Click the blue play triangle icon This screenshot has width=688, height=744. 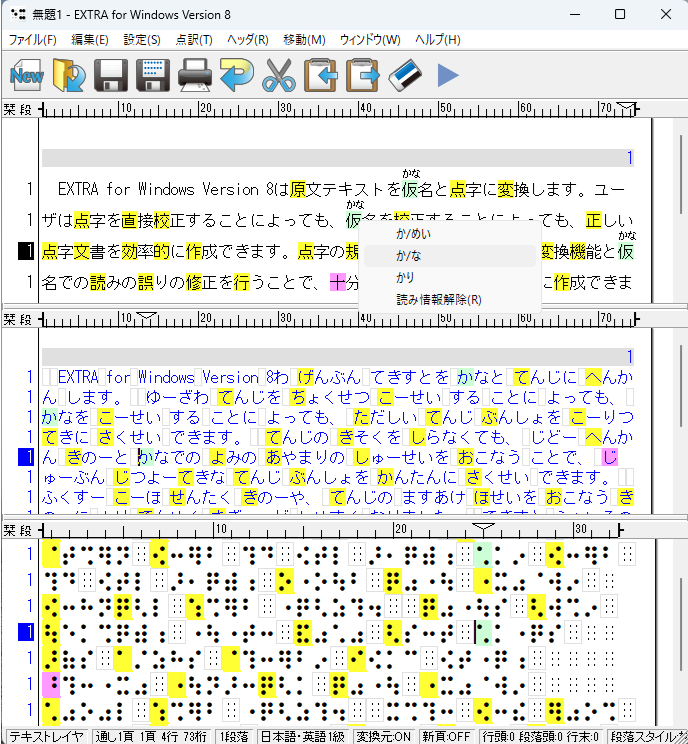[447, 75]
